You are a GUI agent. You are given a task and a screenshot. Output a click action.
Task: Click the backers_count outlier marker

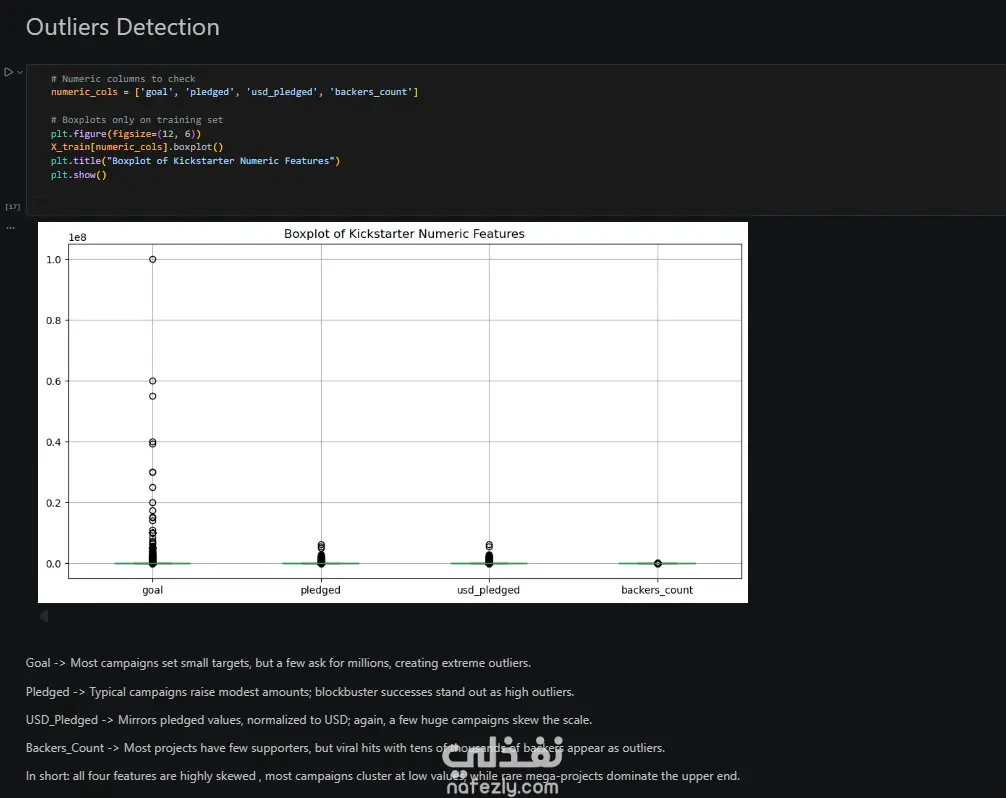658,563
